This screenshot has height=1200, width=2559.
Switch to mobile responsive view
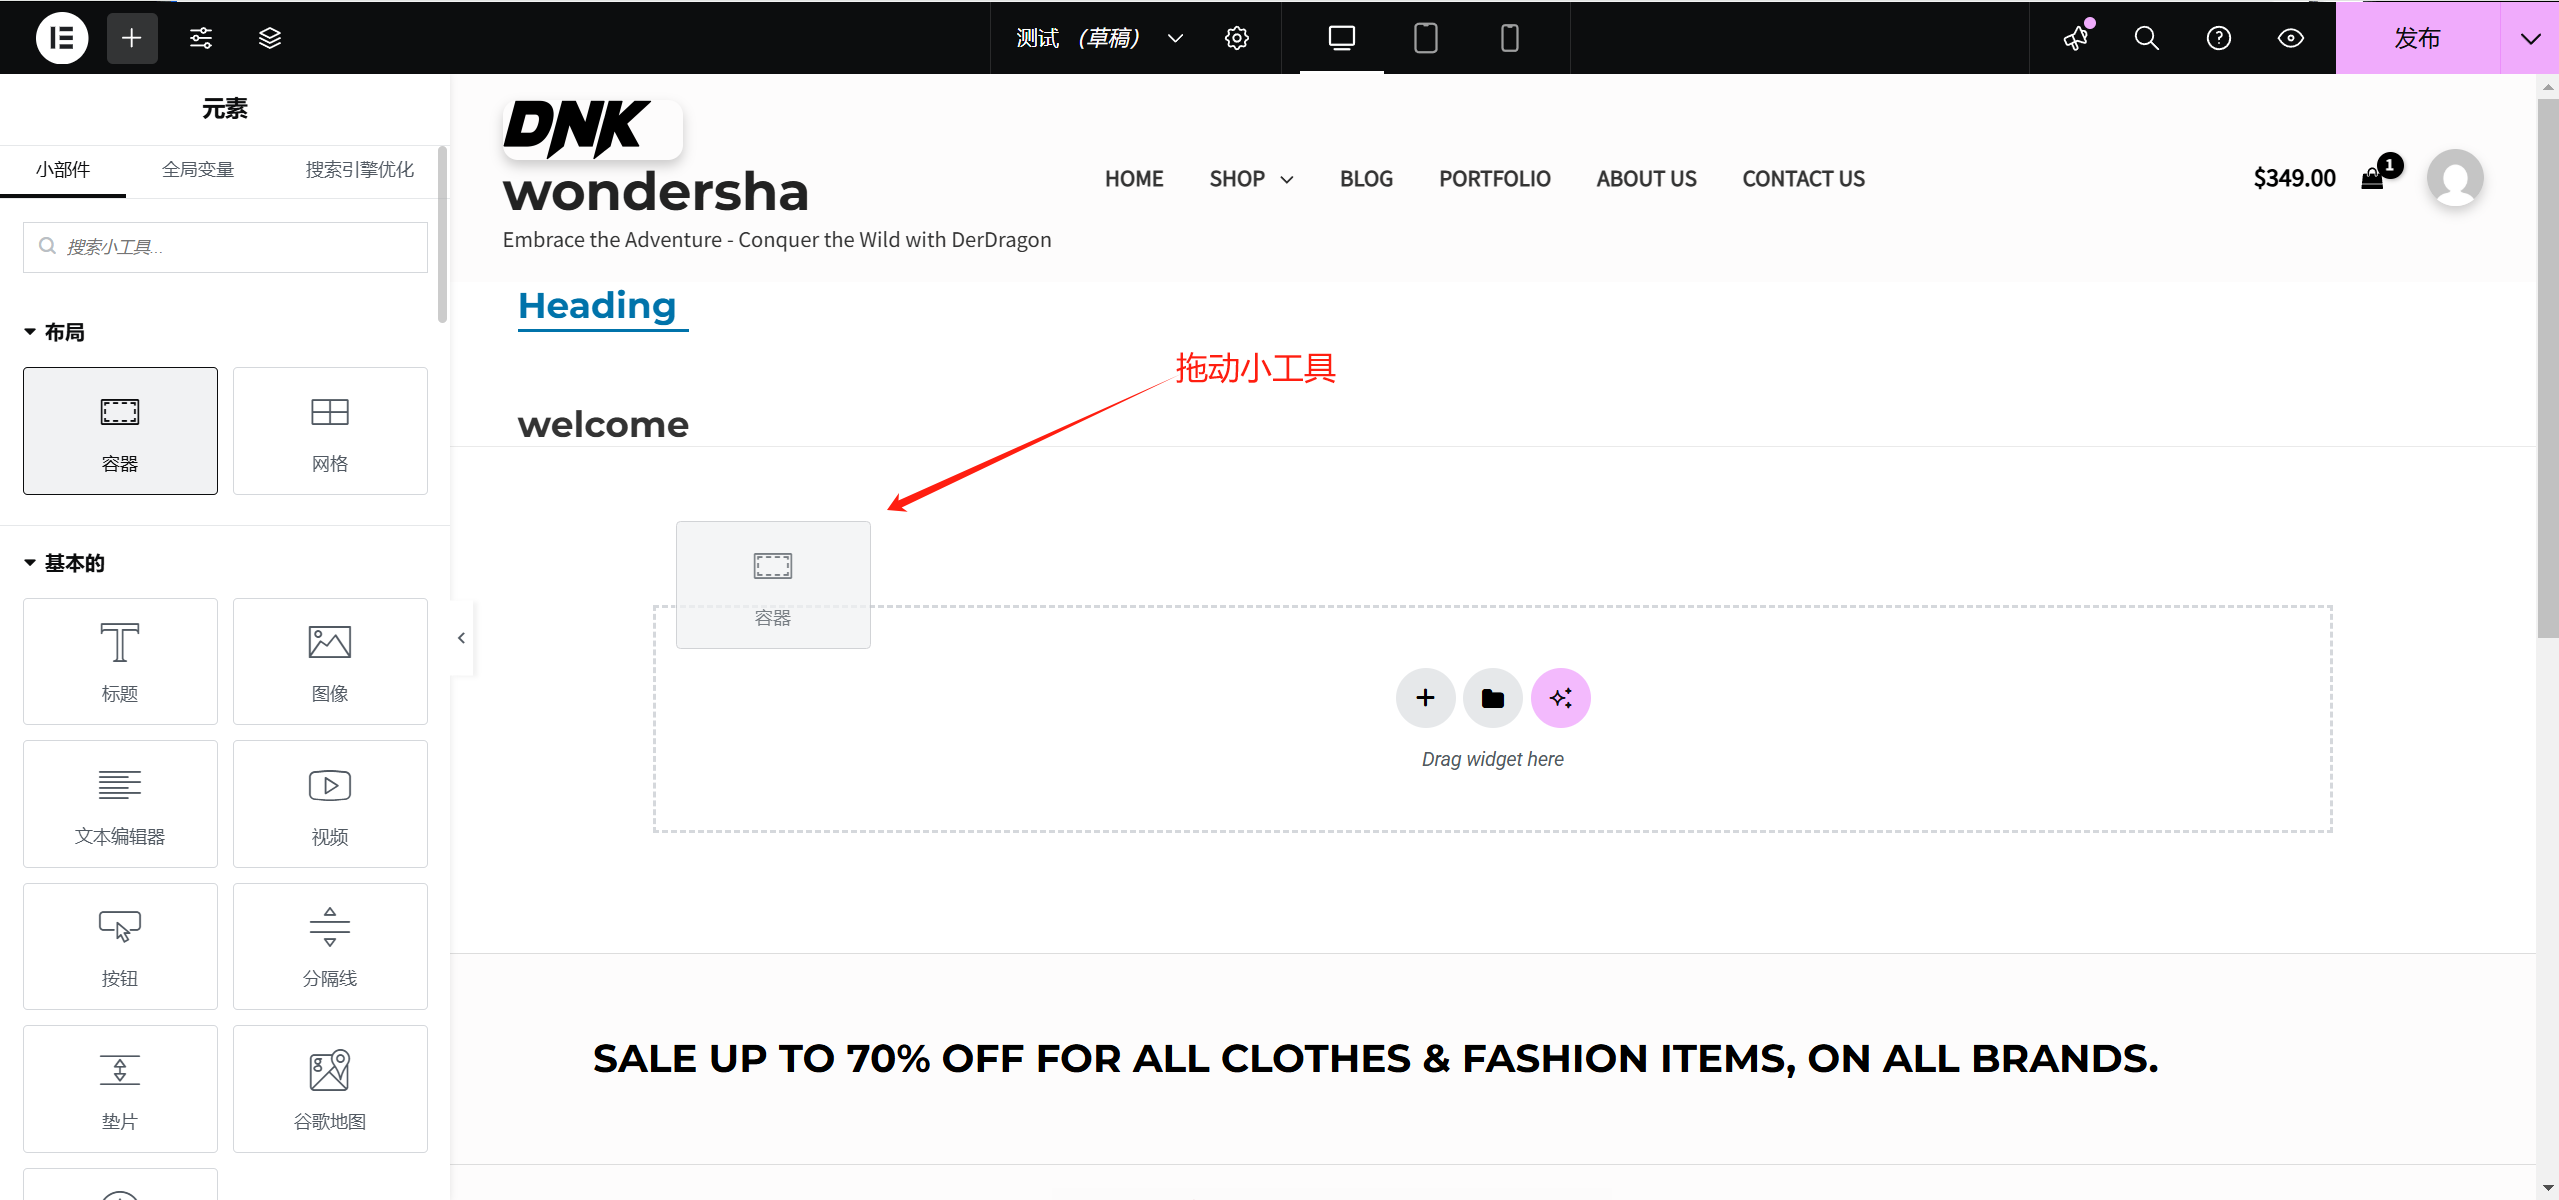tap(1509, 38)
